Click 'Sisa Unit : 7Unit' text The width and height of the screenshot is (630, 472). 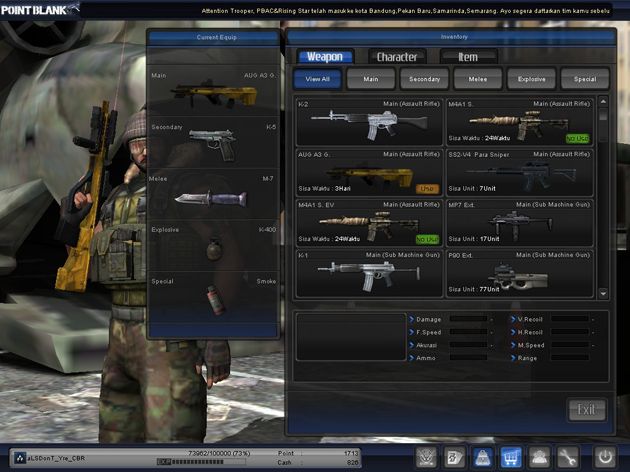pos(472,188)
